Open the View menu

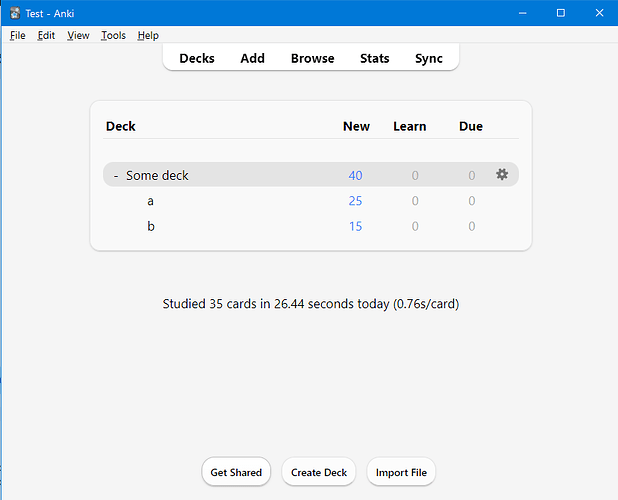point(78,35)
